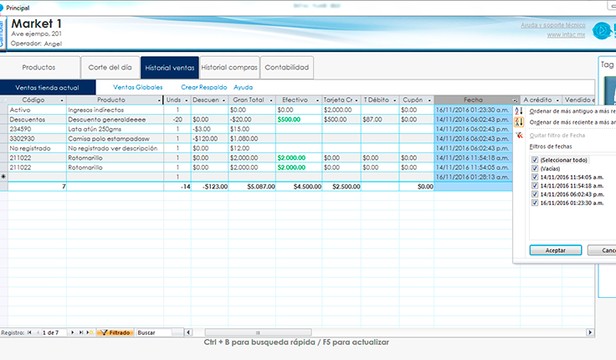Click the scroll right arrow of horizontal scrollbar
Image resolution: width=616 pixels, height=360 pixels.
[x=590, y=332]
